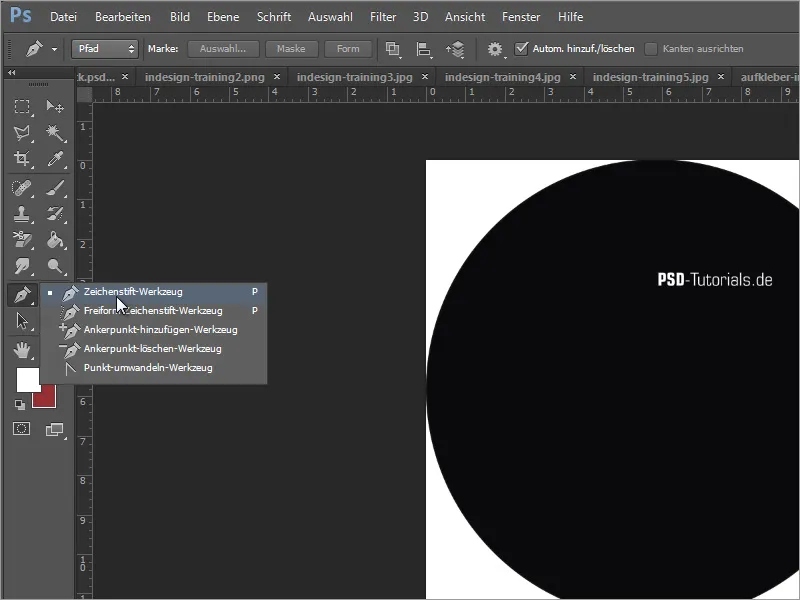Click the Auswahl... button
This screenshot has height=600, width=800.
click(223, 49)
